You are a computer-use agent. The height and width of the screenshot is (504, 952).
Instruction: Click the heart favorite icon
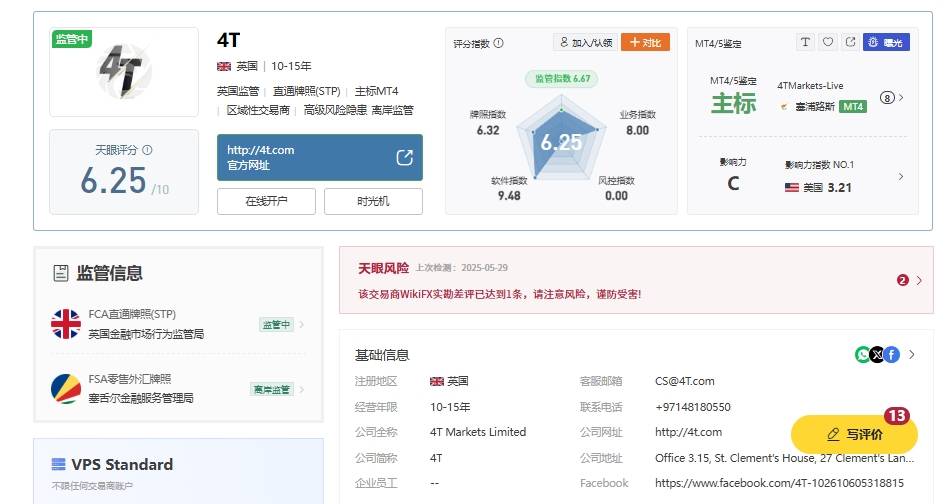[828, 42]
